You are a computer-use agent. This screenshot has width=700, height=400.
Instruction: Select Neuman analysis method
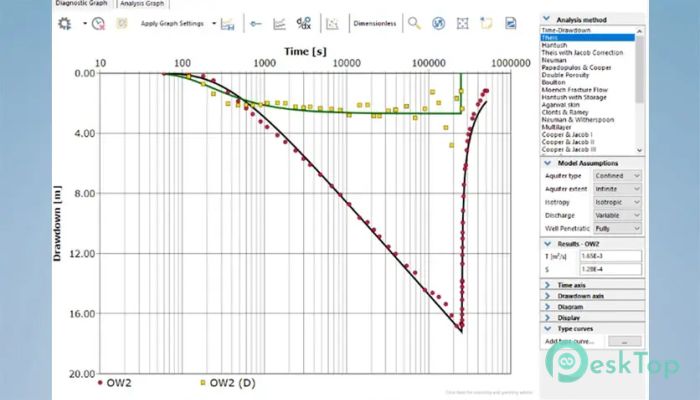(x=554, y=60)
